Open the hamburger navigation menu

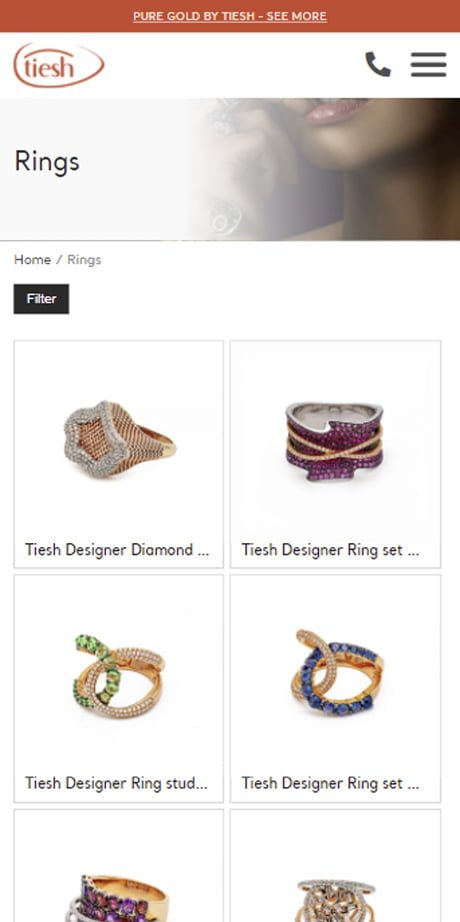pos(428,64)
